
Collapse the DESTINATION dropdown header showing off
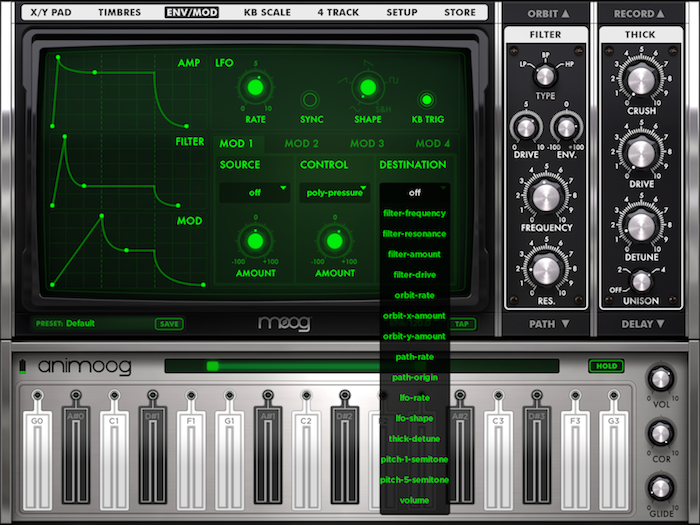(415, 192)
